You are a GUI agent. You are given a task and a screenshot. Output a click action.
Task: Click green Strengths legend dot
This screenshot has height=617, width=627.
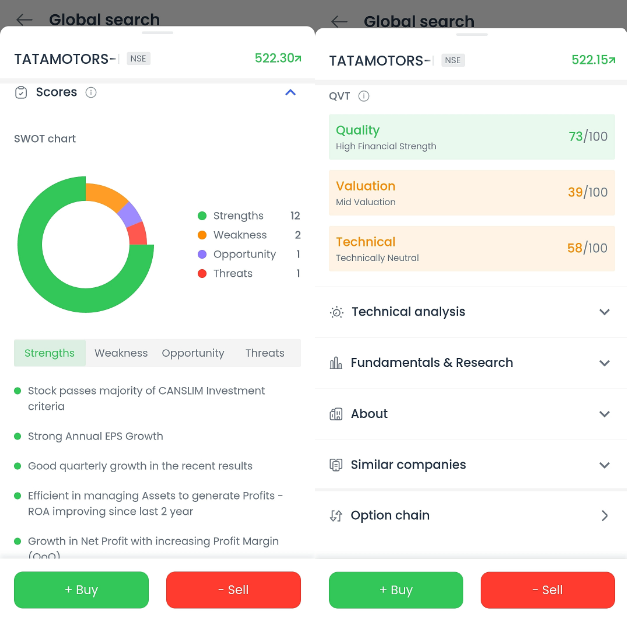pos(202,216)
